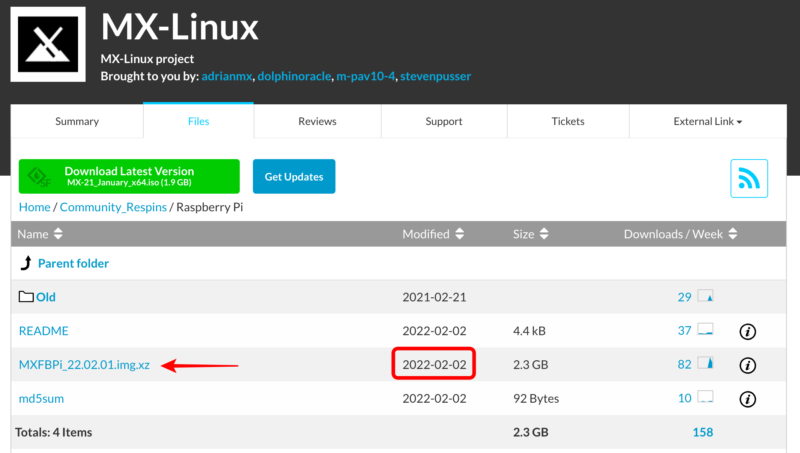This screenshot has height=453, width=800.
Task: Open info icon for README row
Action: point(747,332)
